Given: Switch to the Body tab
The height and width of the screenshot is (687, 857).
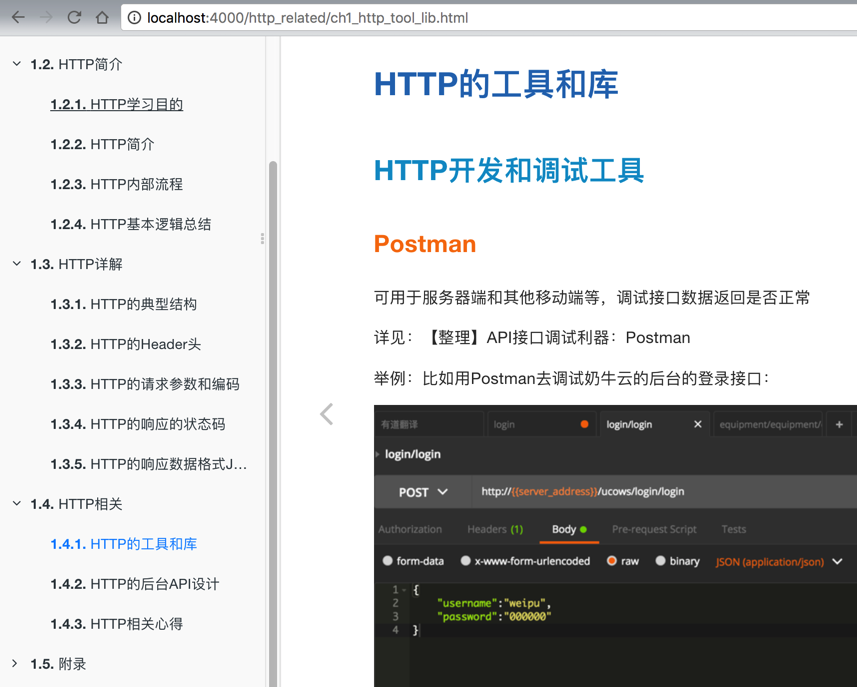Looking at the screenshot, I should [569, 529].
